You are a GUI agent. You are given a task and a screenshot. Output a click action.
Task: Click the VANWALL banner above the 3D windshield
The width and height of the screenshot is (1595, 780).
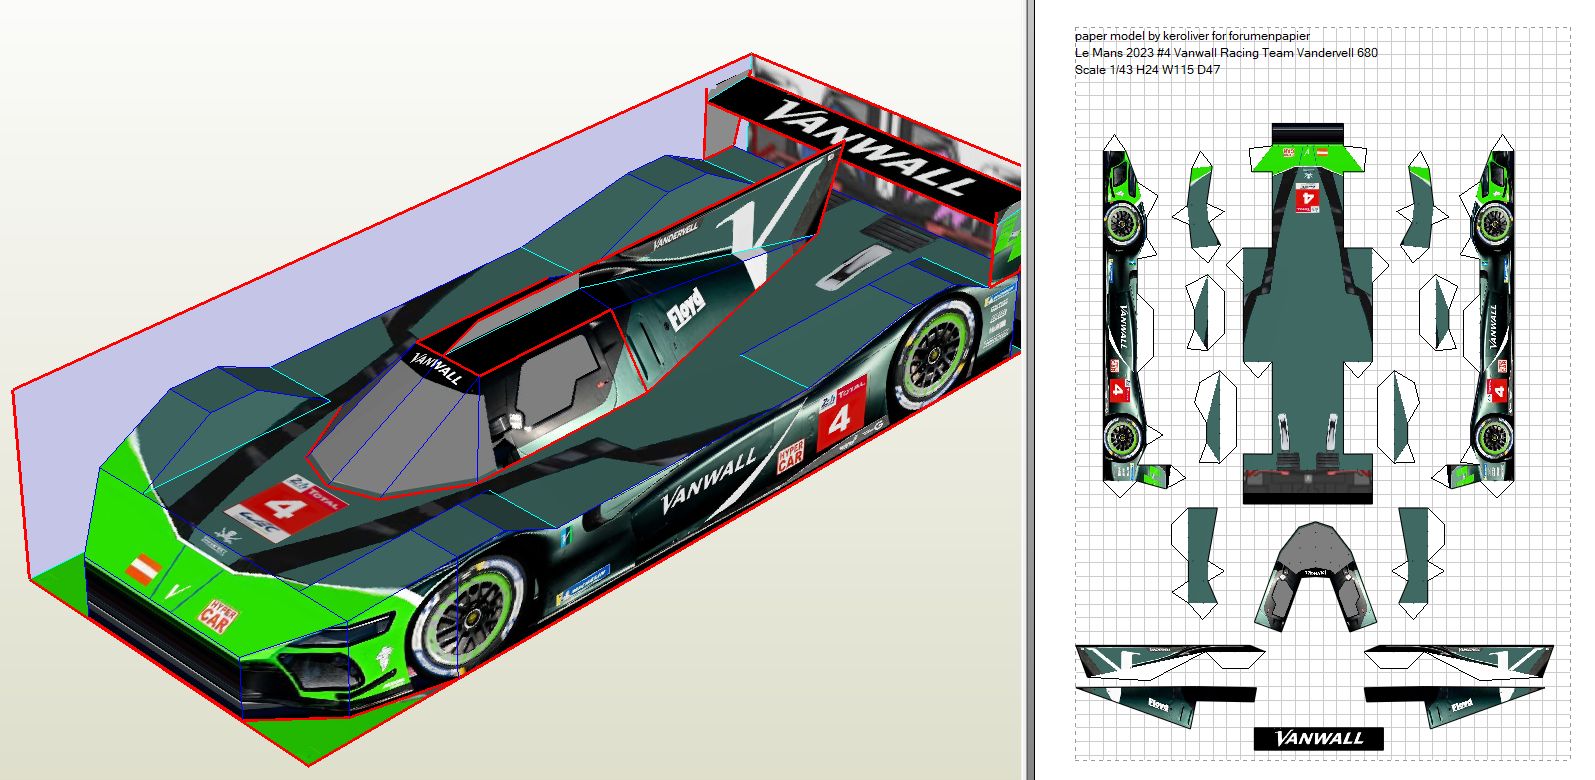coord(437,367)
